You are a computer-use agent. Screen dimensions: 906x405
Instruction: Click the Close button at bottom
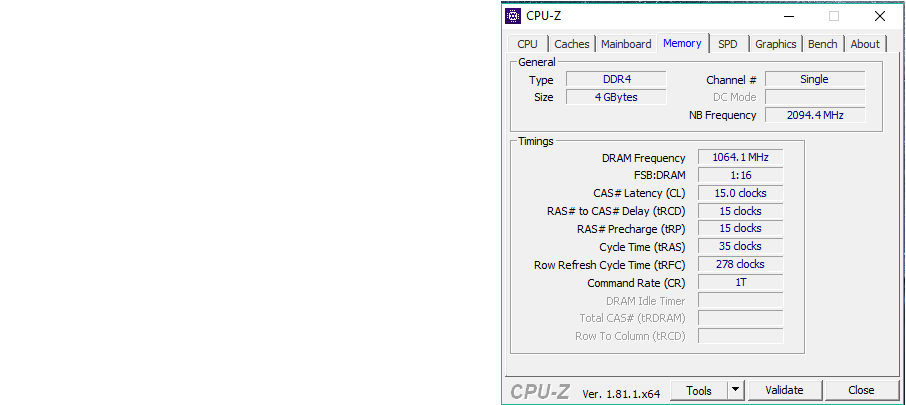[x=861, y=391]
